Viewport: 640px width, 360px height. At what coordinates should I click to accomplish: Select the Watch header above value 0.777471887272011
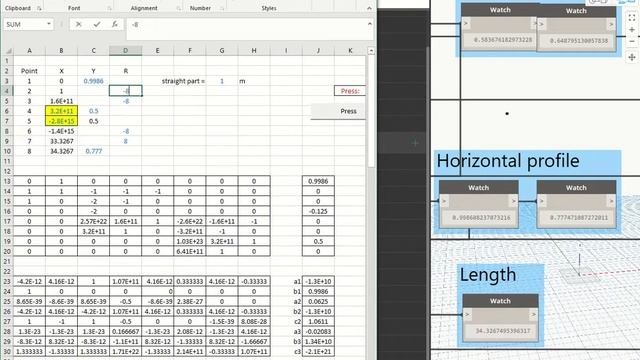coord(576,188)
